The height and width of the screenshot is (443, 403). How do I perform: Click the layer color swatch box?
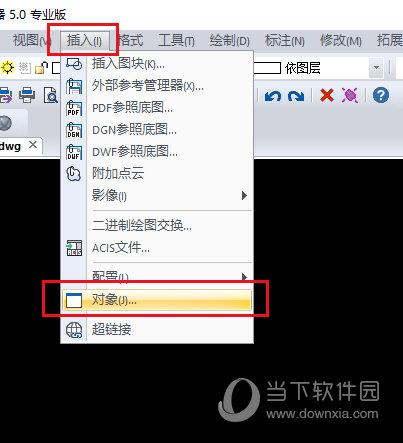[x=56, y=68]
